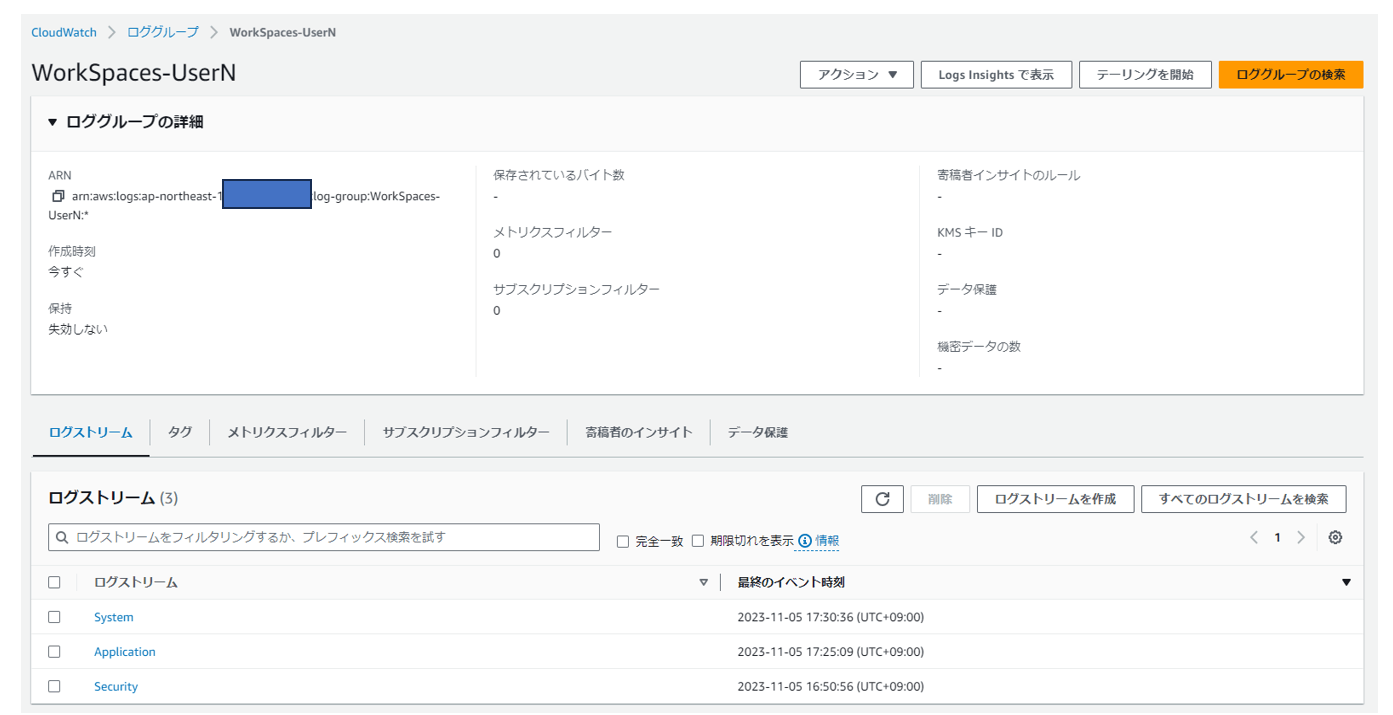
Task: Open the System log stream link
Action: click(114, 617)
